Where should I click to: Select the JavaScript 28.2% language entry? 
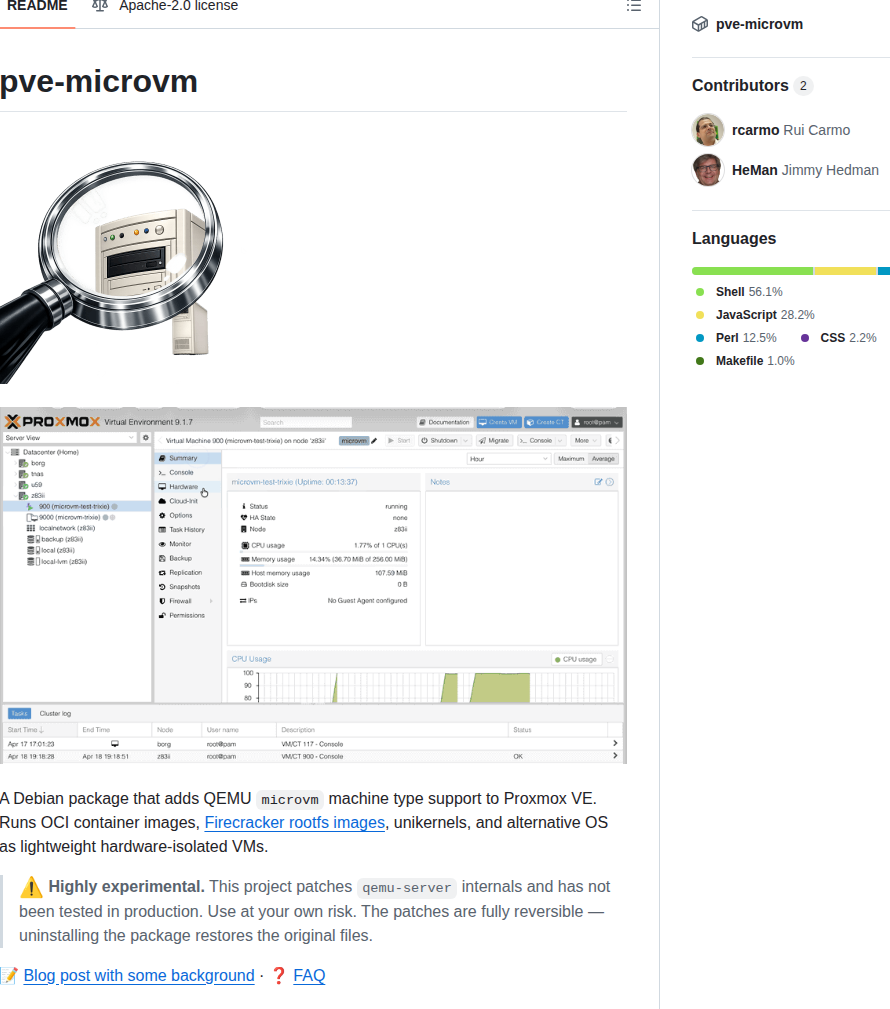click(x=755, y=315)
